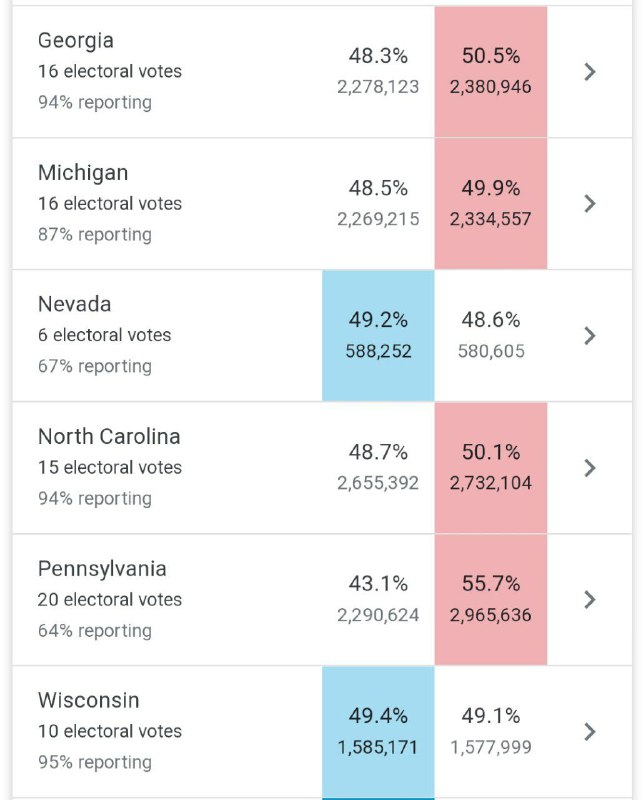The image size is (643, 800).
Task: Open North Carolina state entry
Action: pos(109,436)
